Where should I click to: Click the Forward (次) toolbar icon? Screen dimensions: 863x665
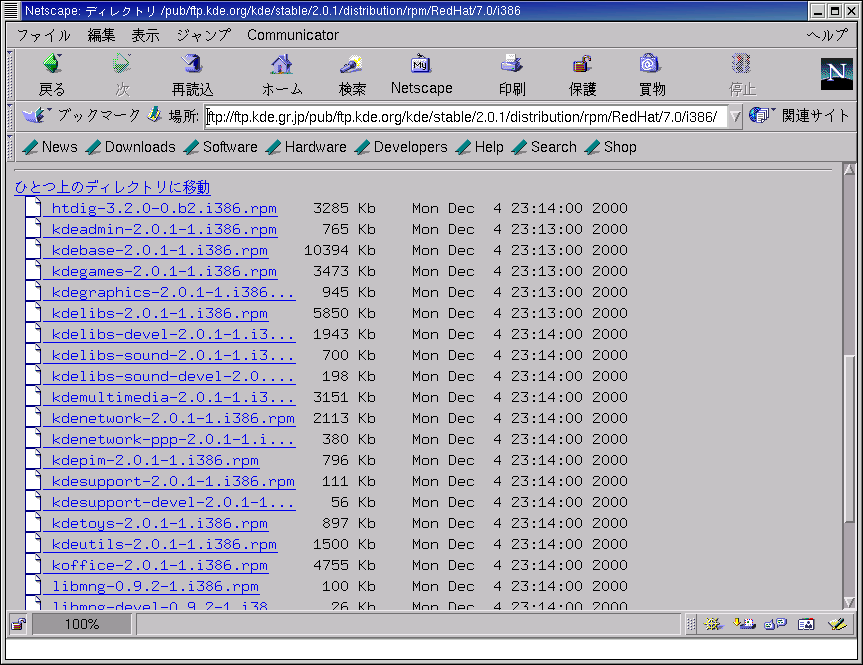click(122, 64)
